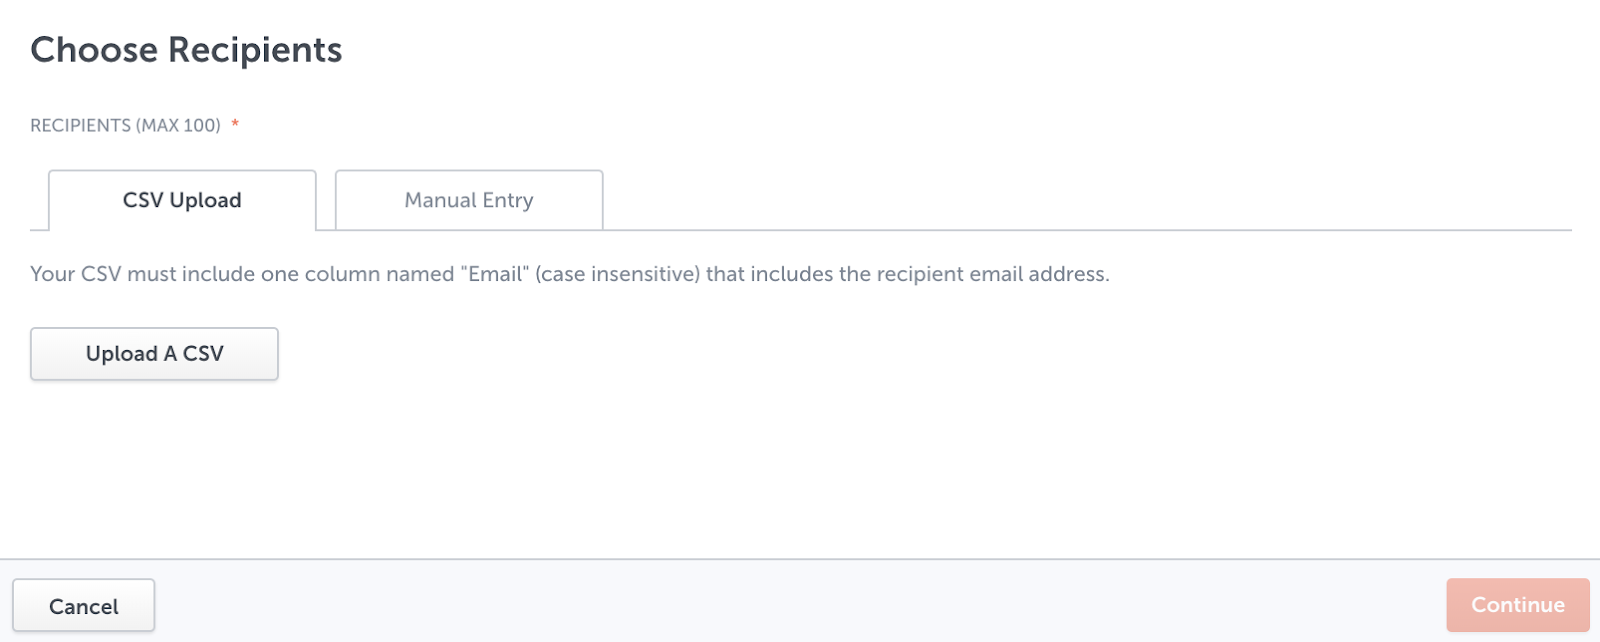Switch to the Manual Entry tab

(x=468, y=200)
